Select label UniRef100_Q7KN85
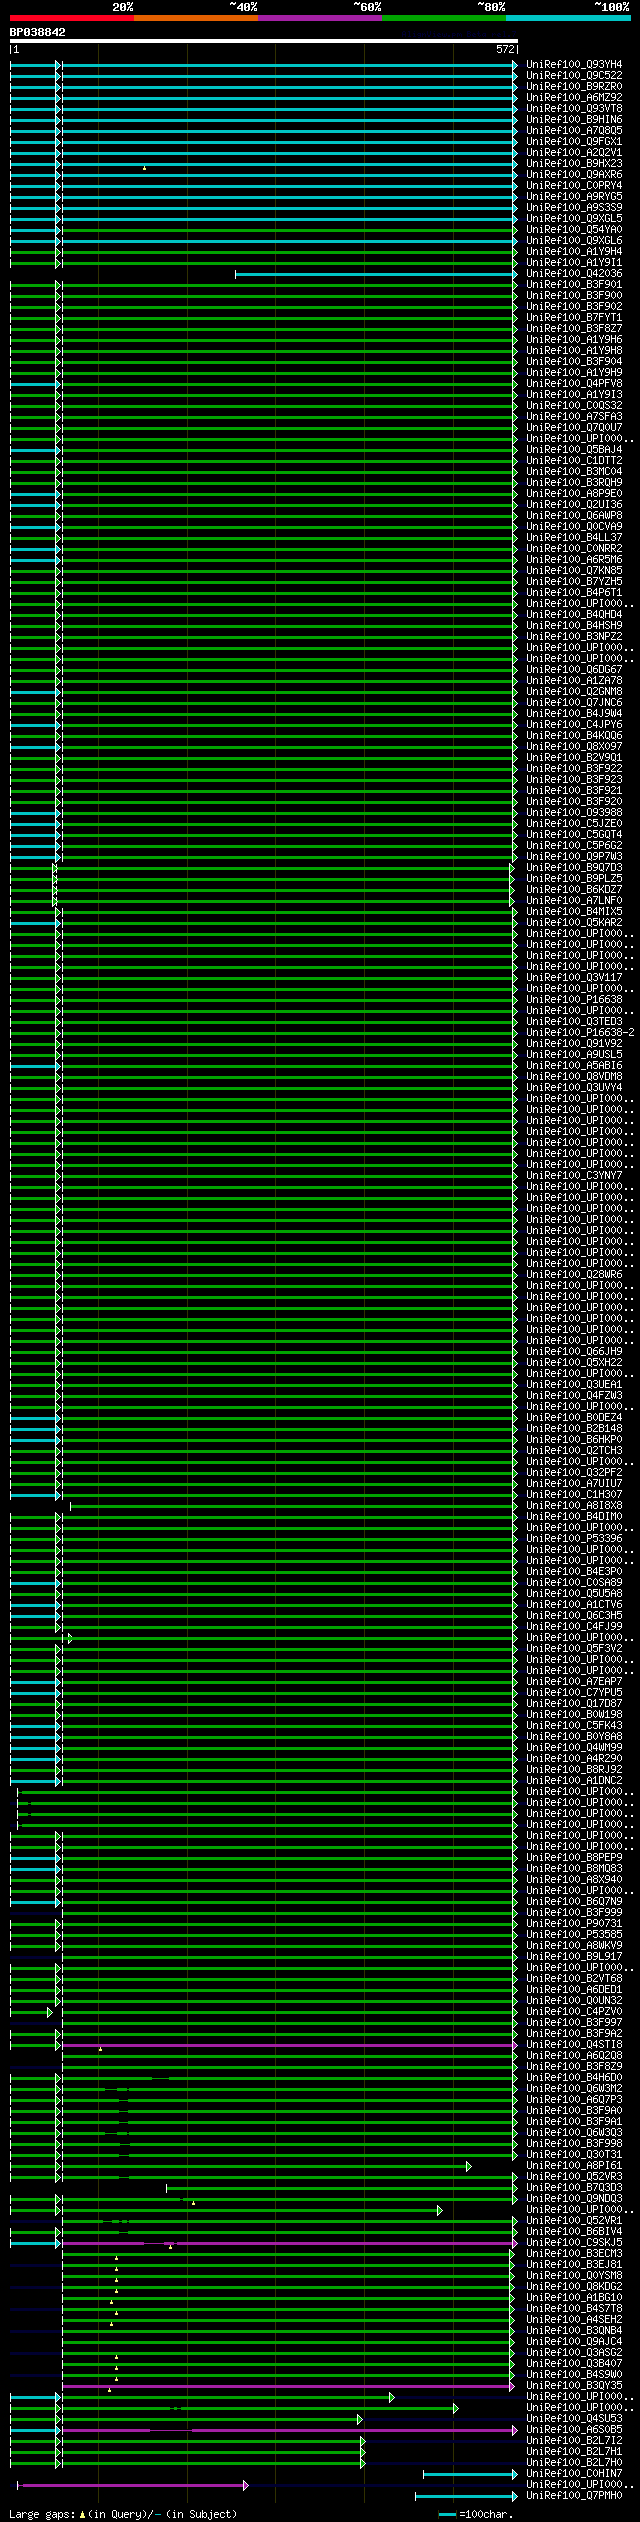Viewport: 640px width, 2522px height. click(574, 571)
